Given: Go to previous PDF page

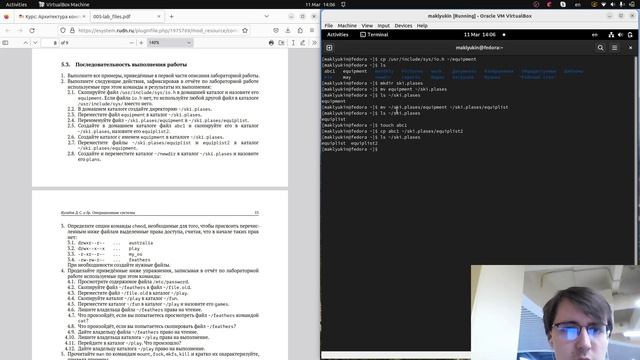Looking at the screenshot, I should click(25, 42).
